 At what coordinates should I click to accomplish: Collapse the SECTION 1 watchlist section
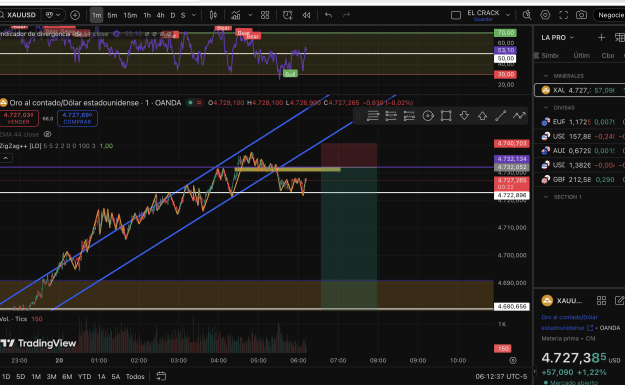point(546,197)
